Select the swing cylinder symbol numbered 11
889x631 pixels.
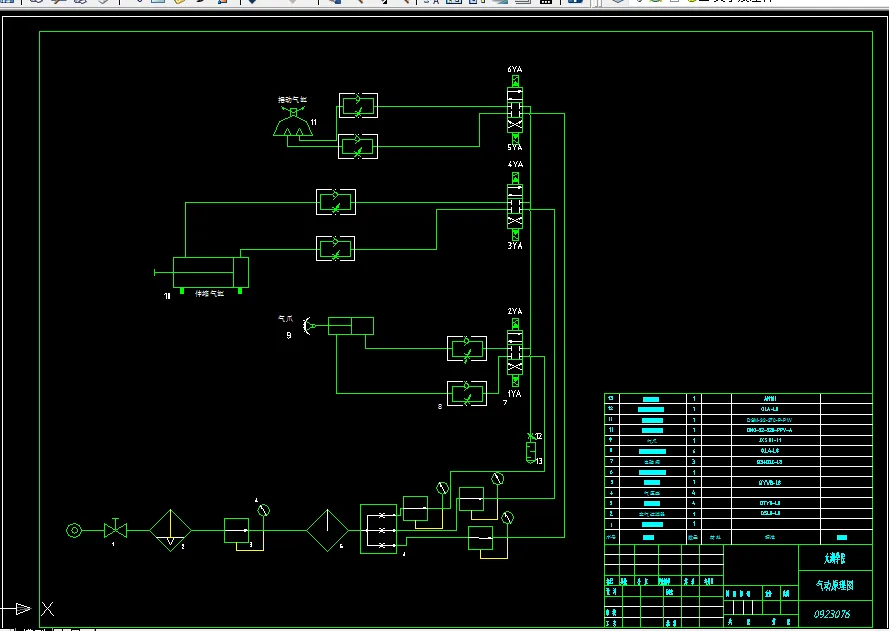293,123
